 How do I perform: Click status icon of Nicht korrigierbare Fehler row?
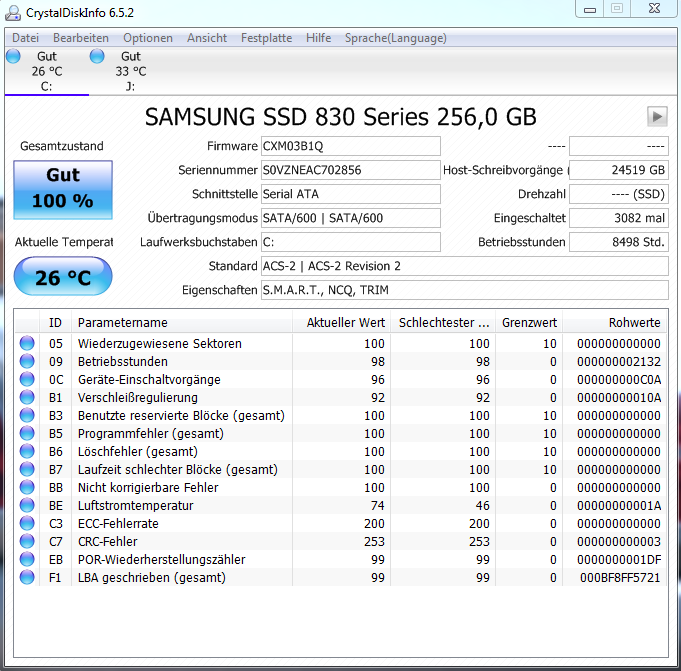pos(27,487)
